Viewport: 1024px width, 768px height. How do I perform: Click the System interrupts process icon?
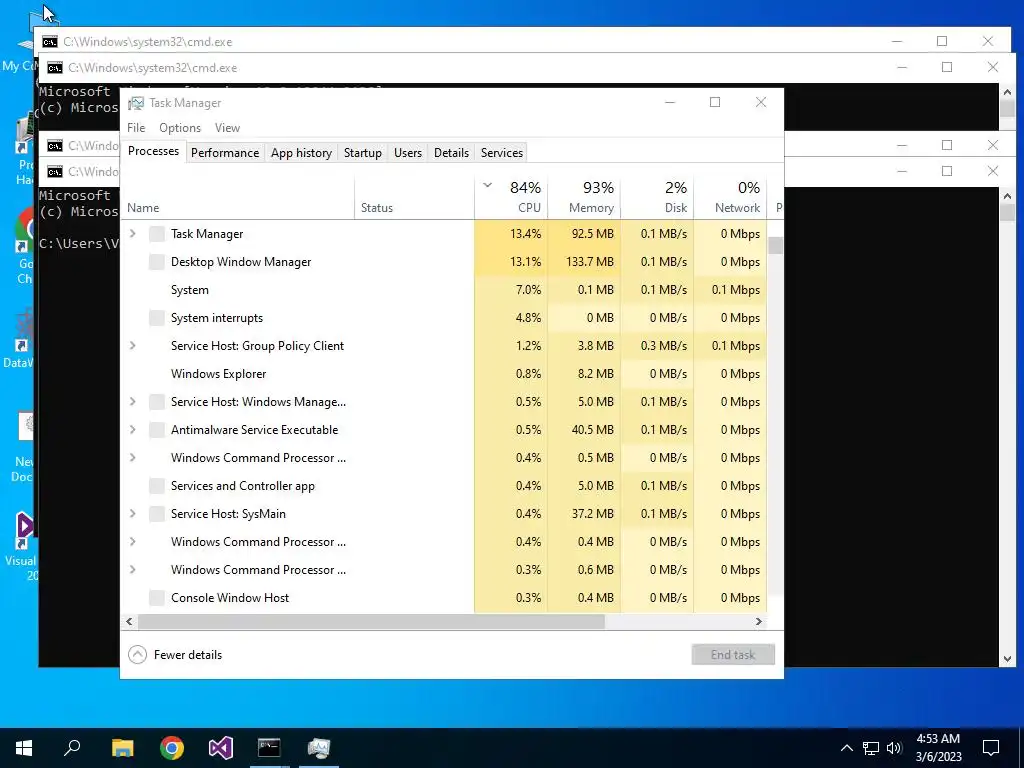tap(157, 318)
